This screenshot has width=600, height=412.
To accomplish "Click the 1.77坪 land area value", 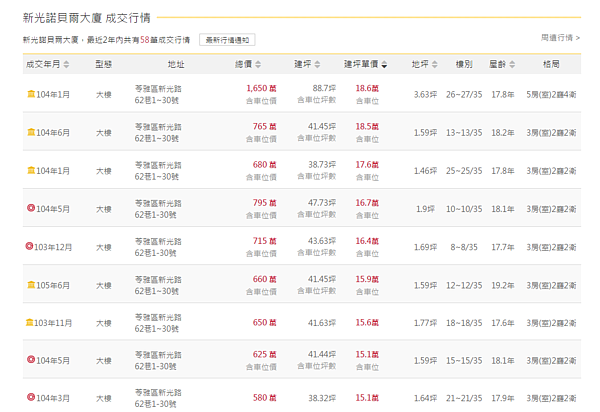I will (425, 323).
